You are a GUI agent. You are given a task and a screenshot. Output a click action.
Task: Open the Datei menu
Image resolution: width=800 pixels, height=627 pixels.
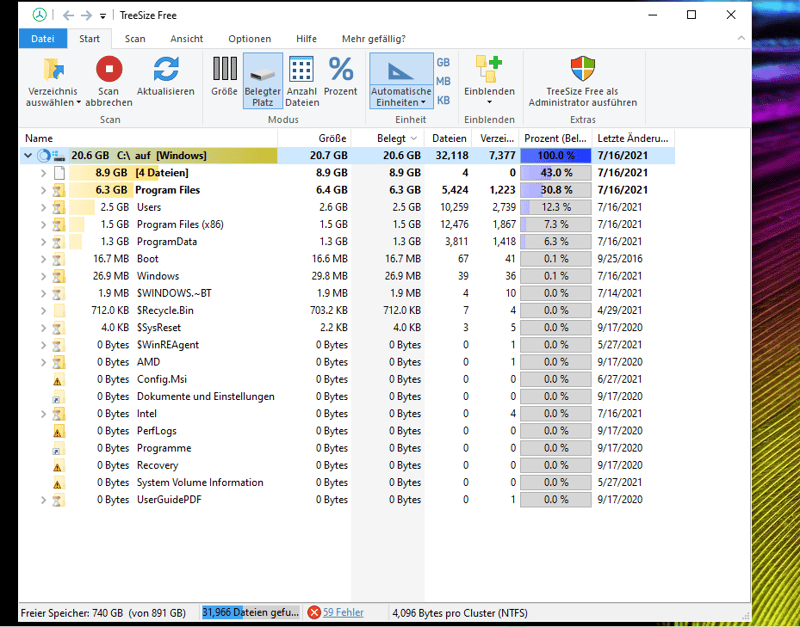(42, 39)
